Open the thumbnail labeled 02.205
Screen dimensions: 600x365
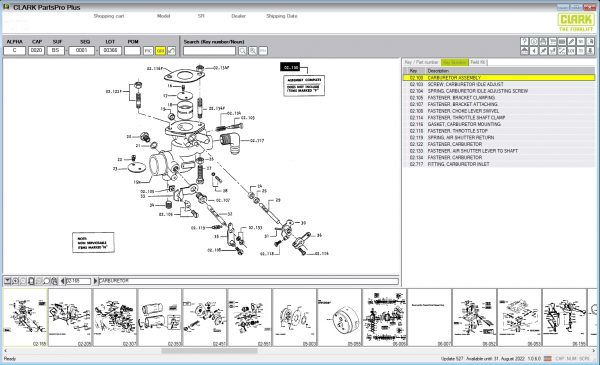click(x=70, y=318)
